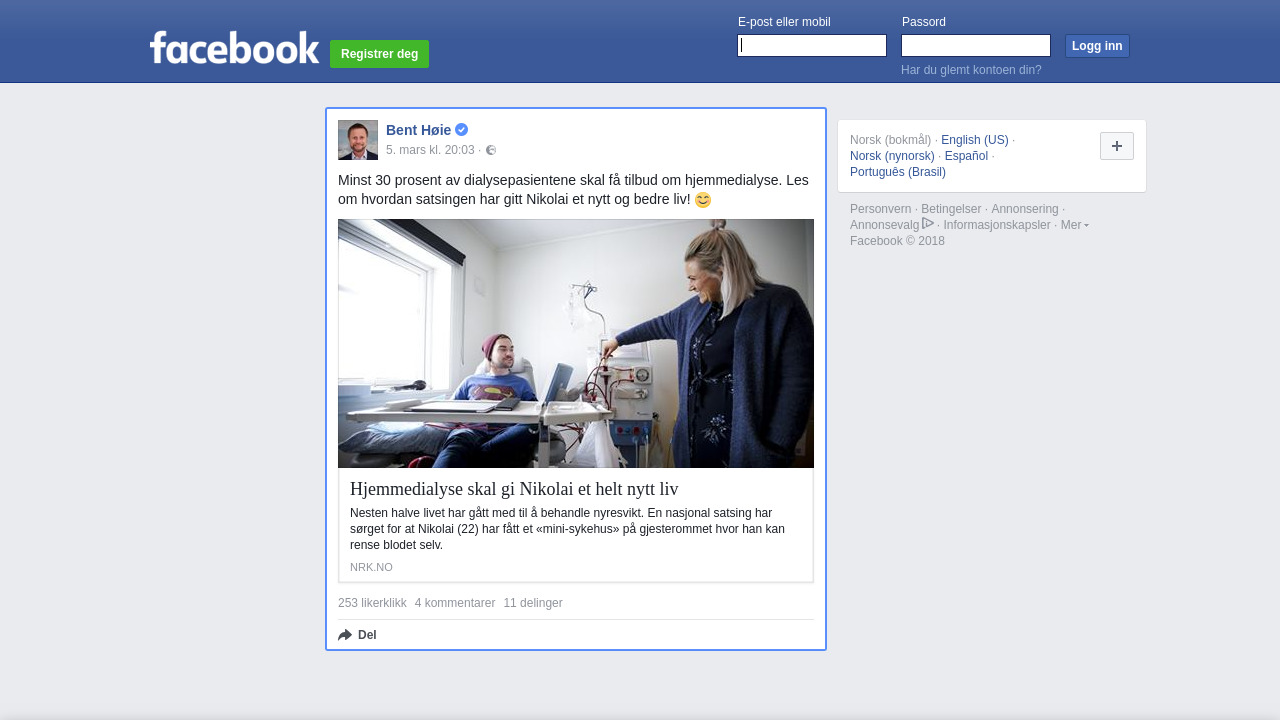Click the Facebook logo
1280x720 pixels.
click(x=234, y=47)
